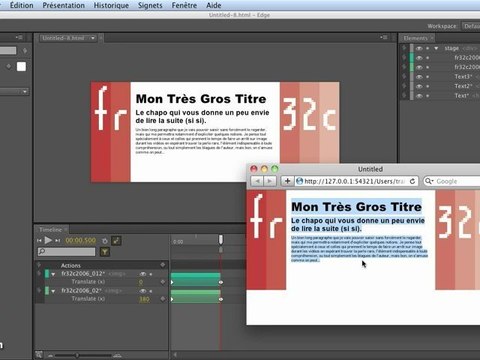Lock the stage element in Elements panel

pyautogui.click(x=428, y=48)
